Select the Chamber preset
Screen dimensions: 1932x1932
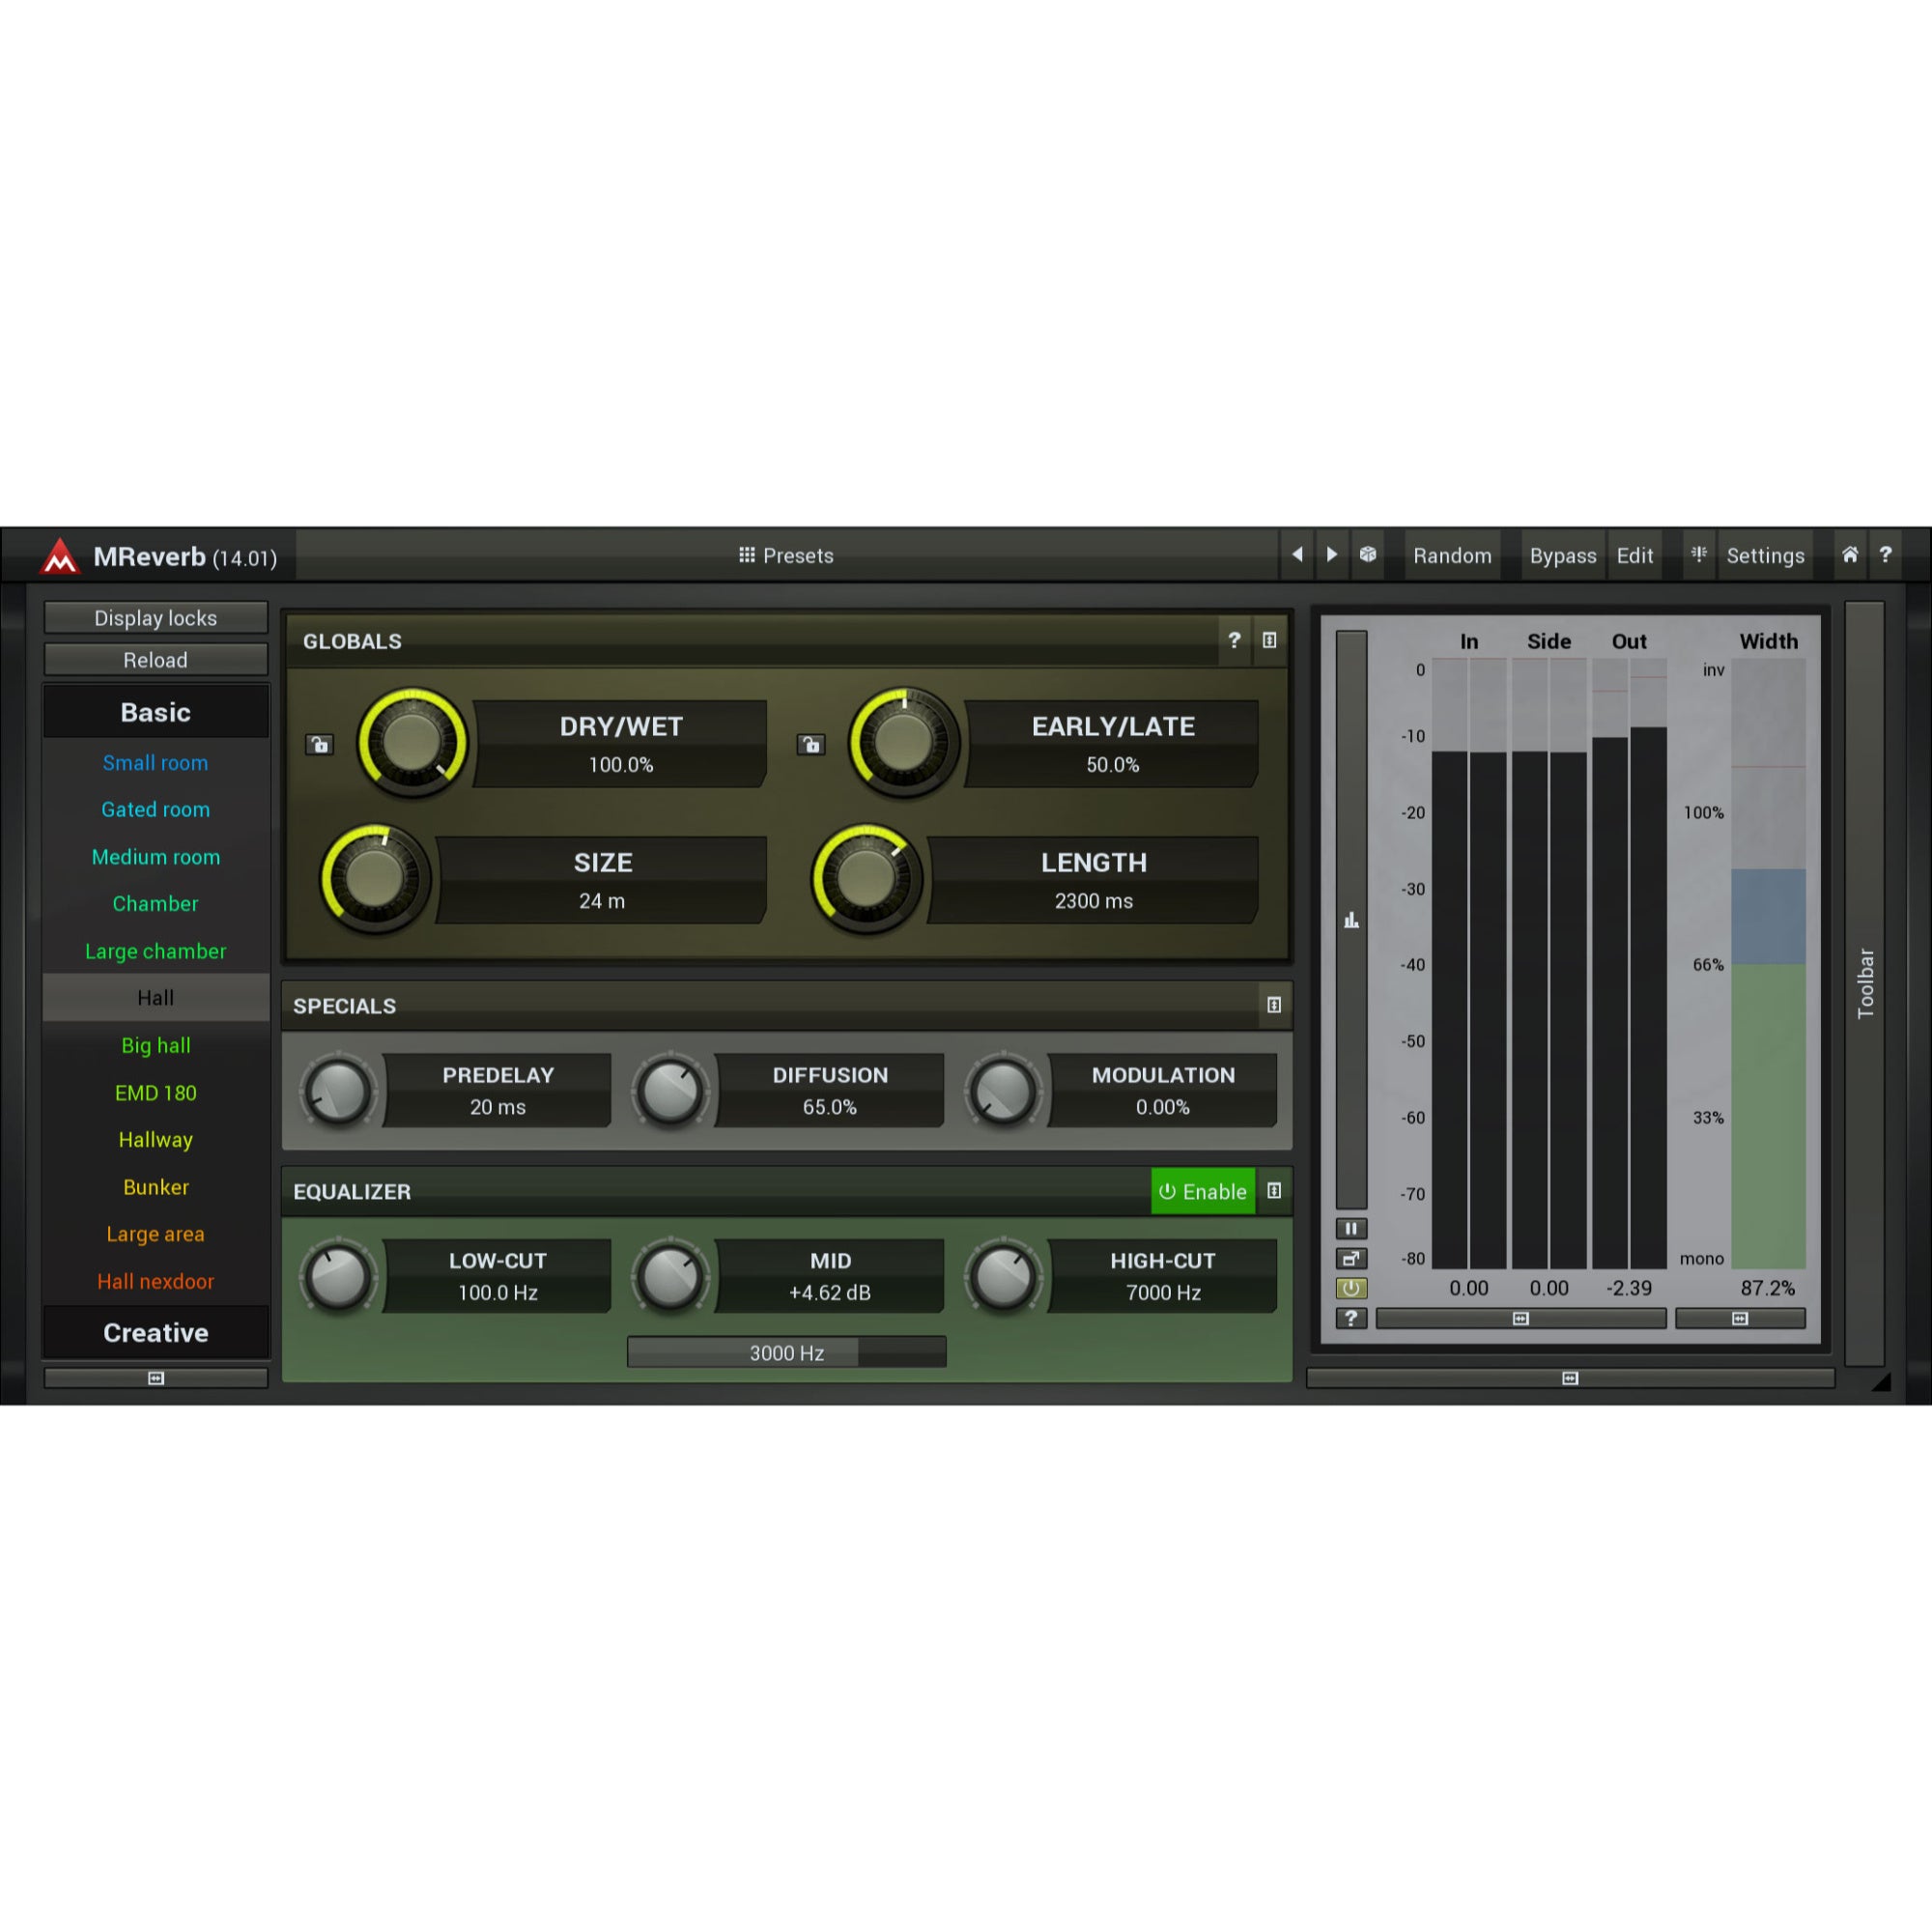pyautogui.click(x=156, y=904)
